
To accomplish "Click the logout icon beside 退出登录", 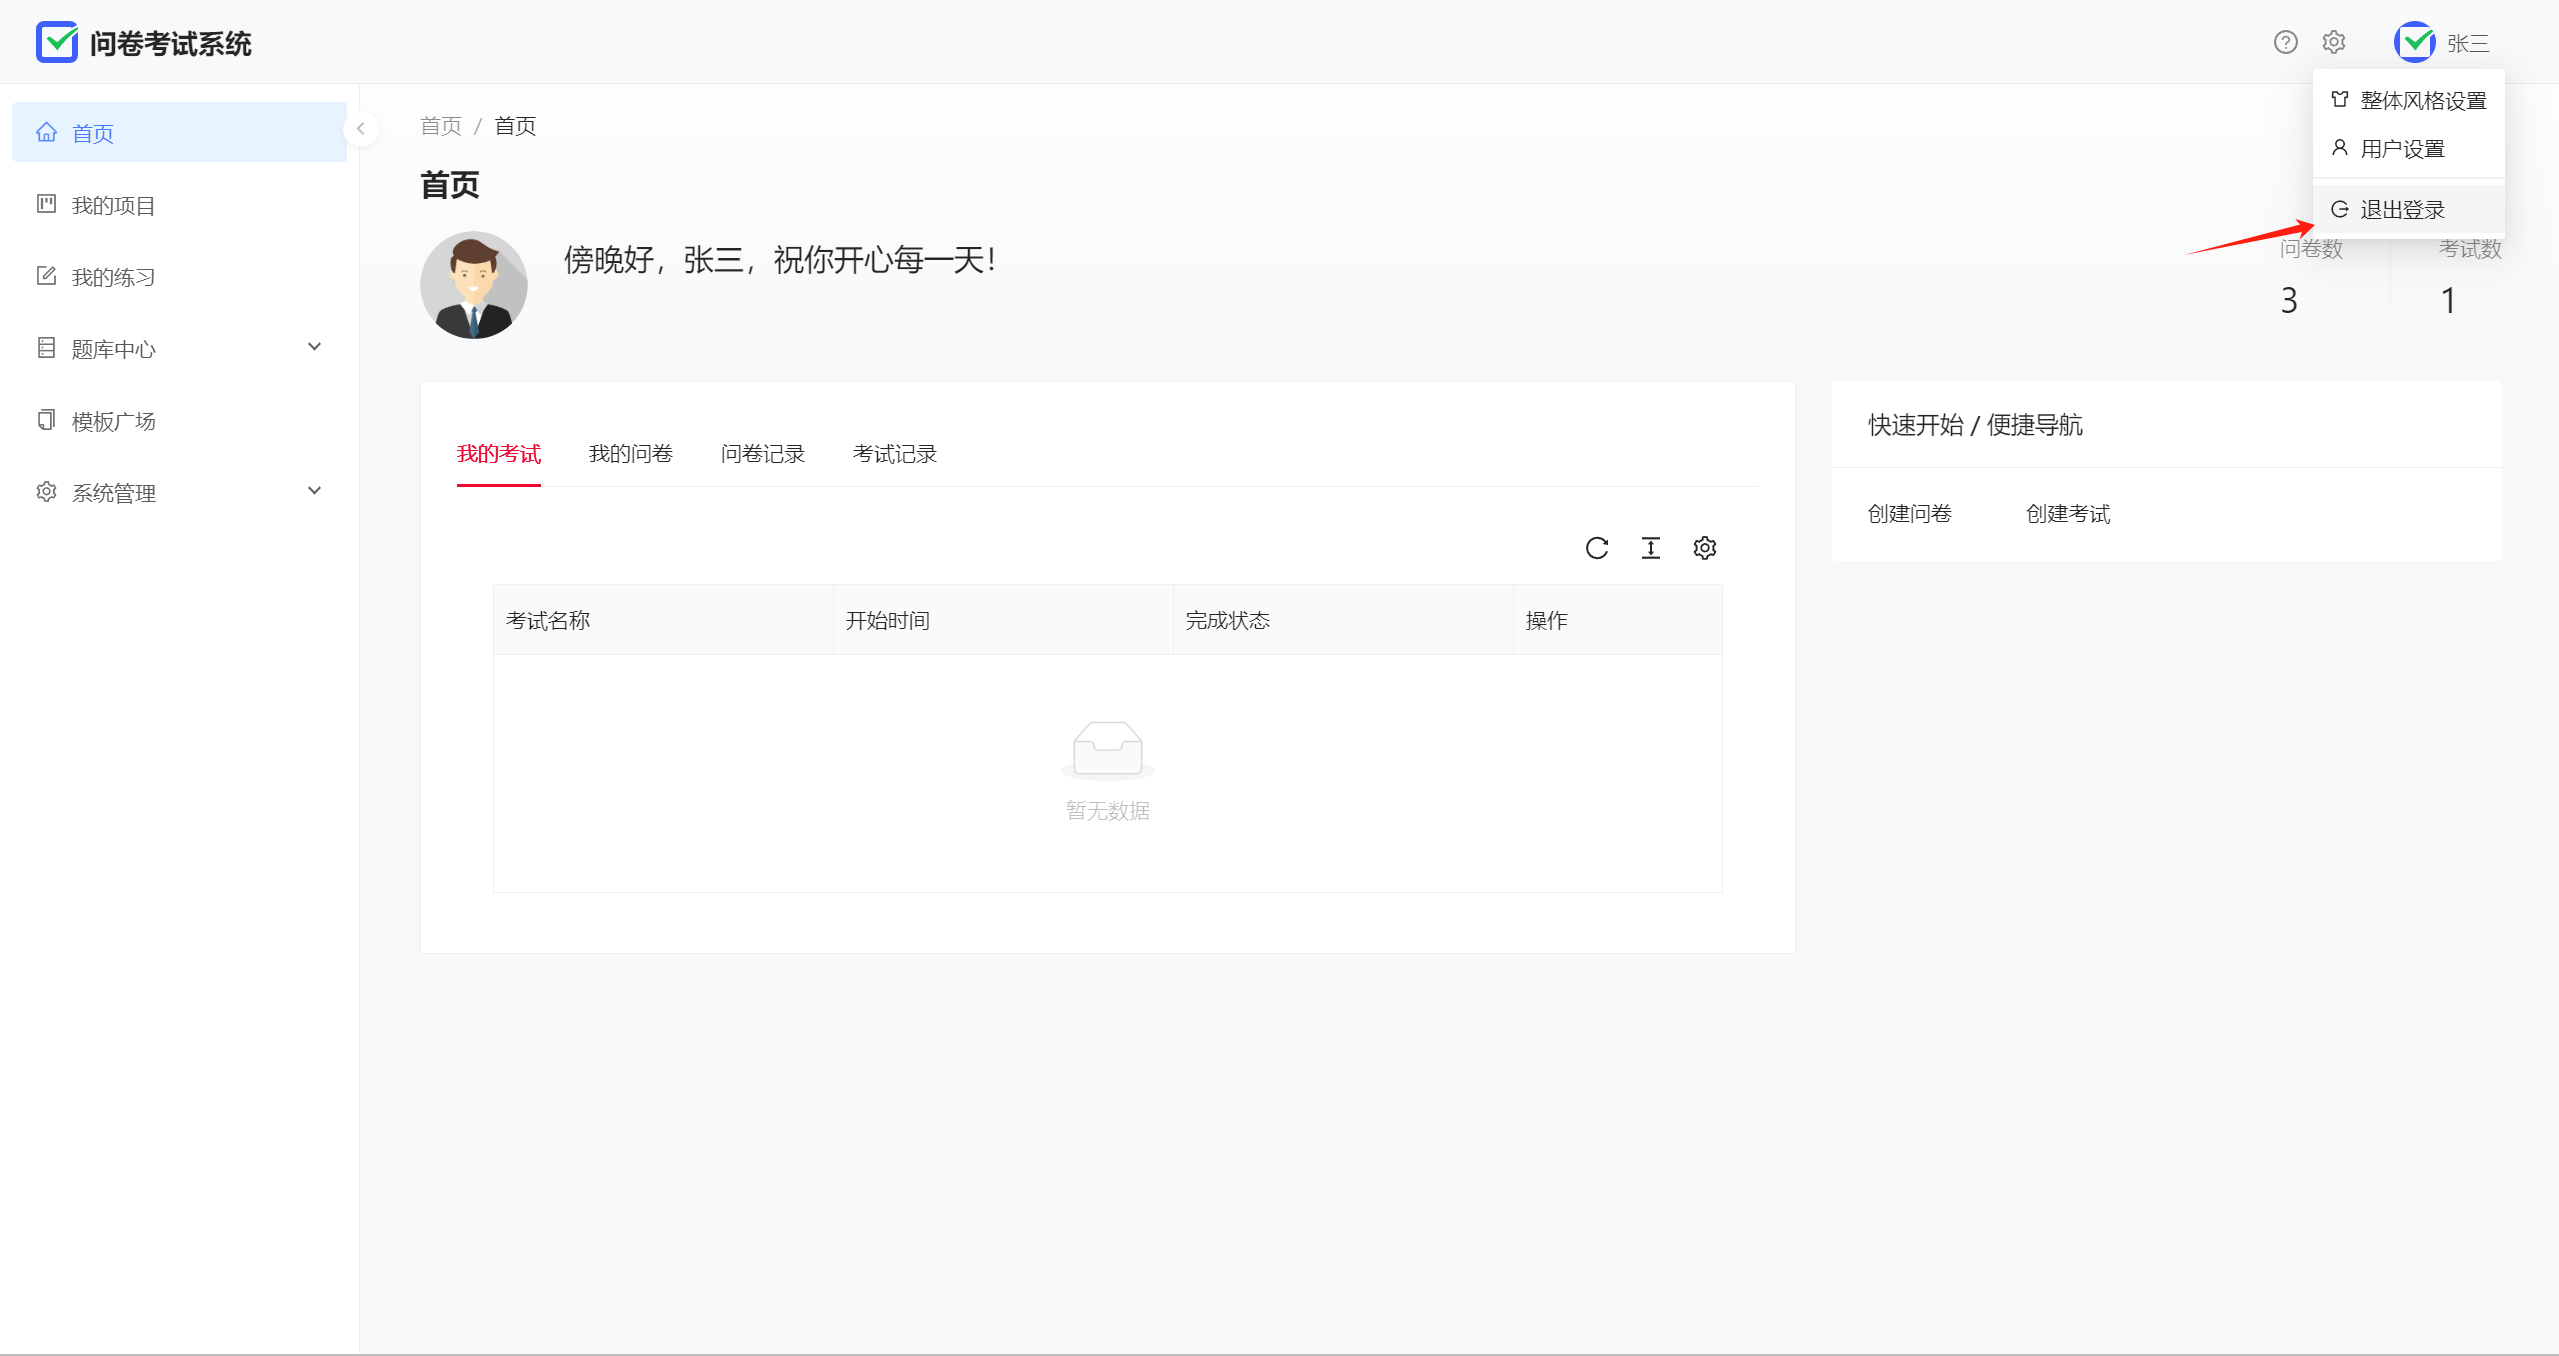I will 2340,209.
